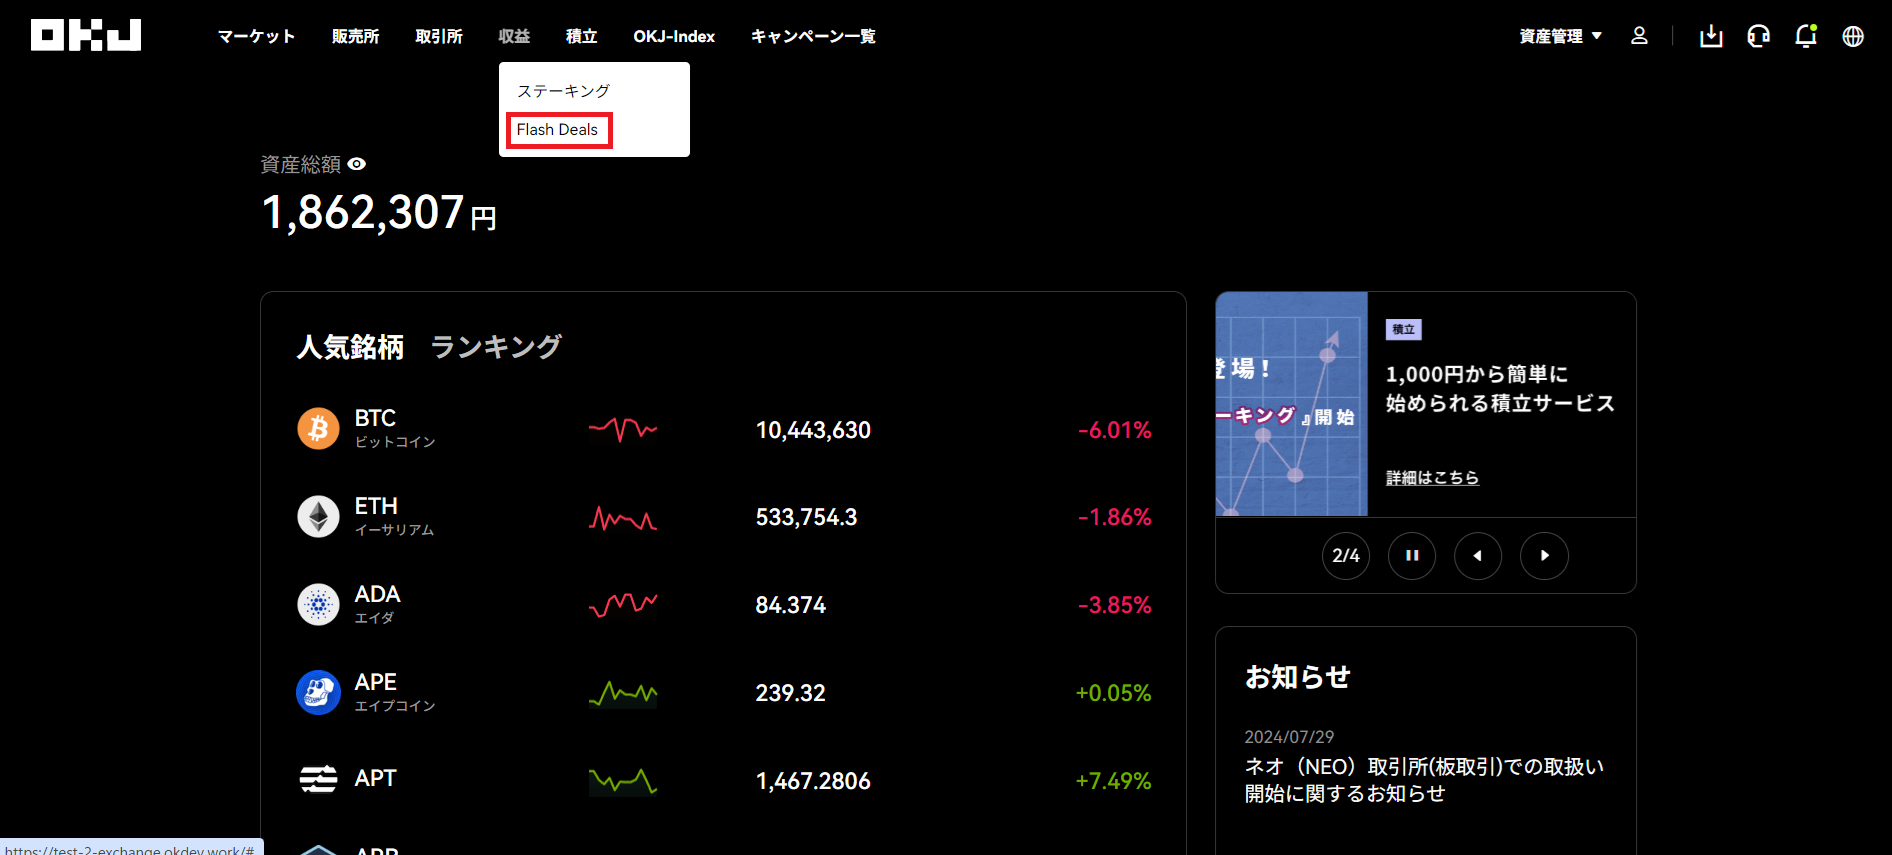Click the download app icon
The image size is (1892, 855).
click(1711, 36)
